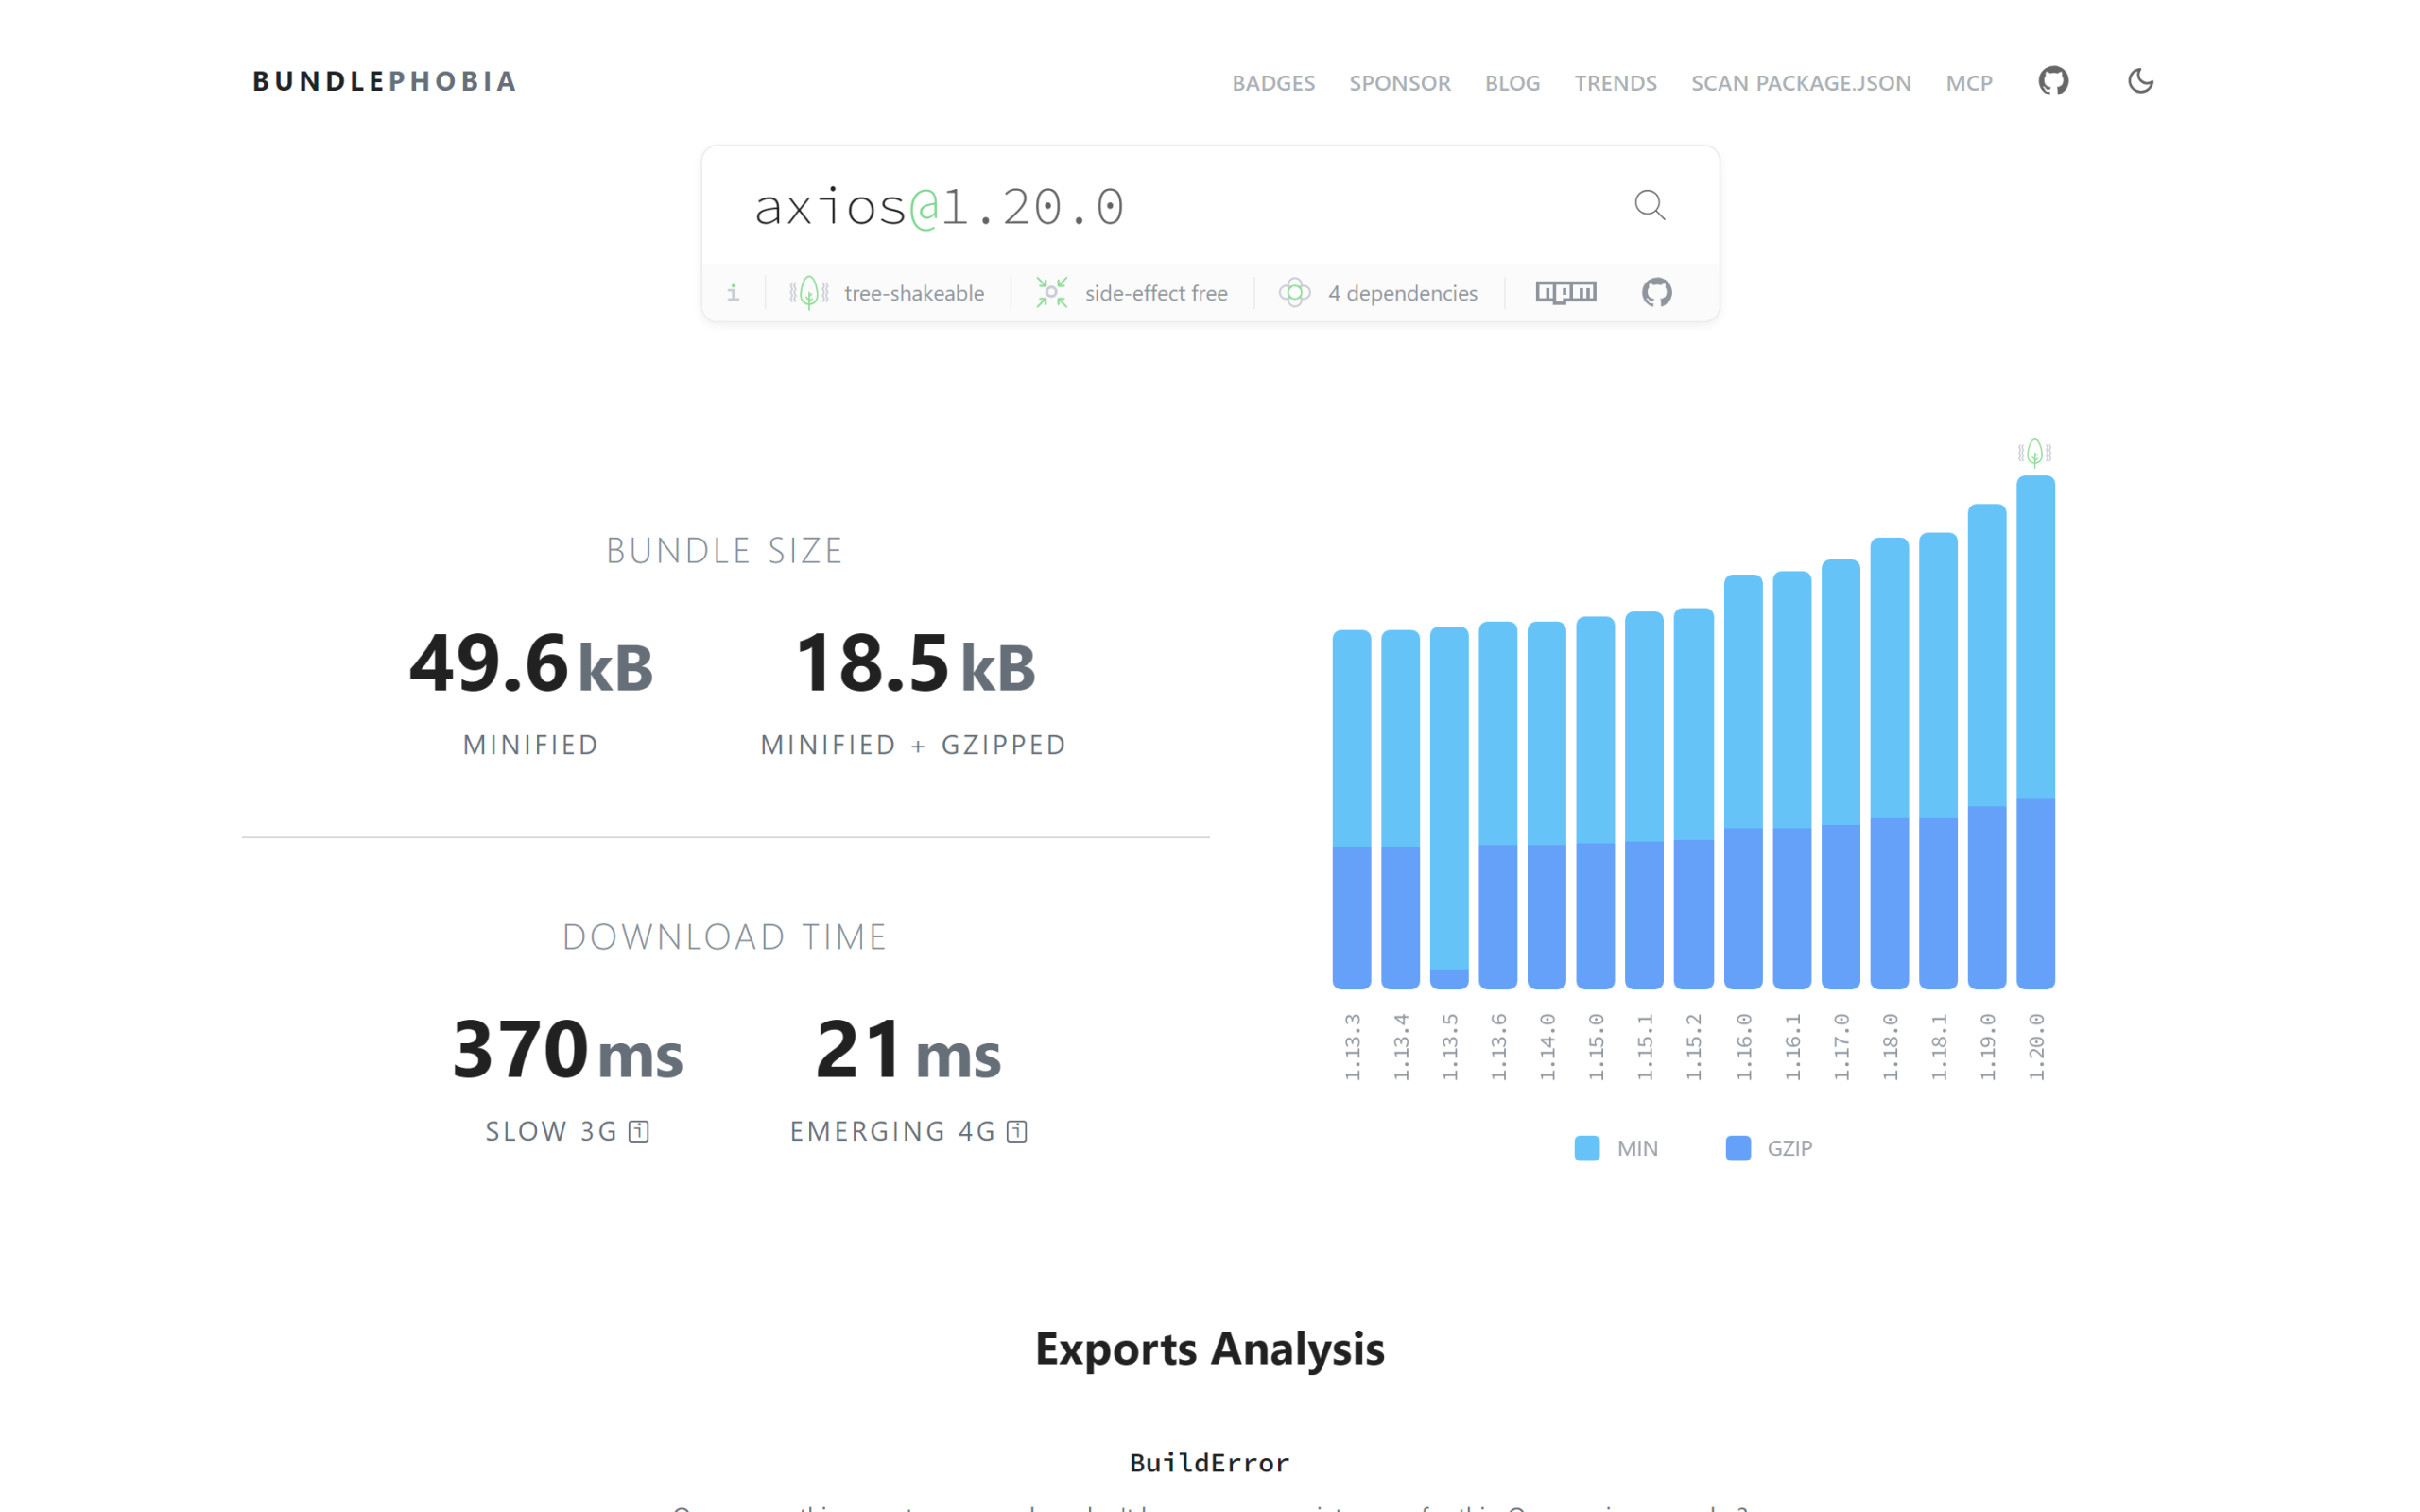Click the Slow 3G info icon
The image size is (2420, 1512).
(x=638, y=1131)
